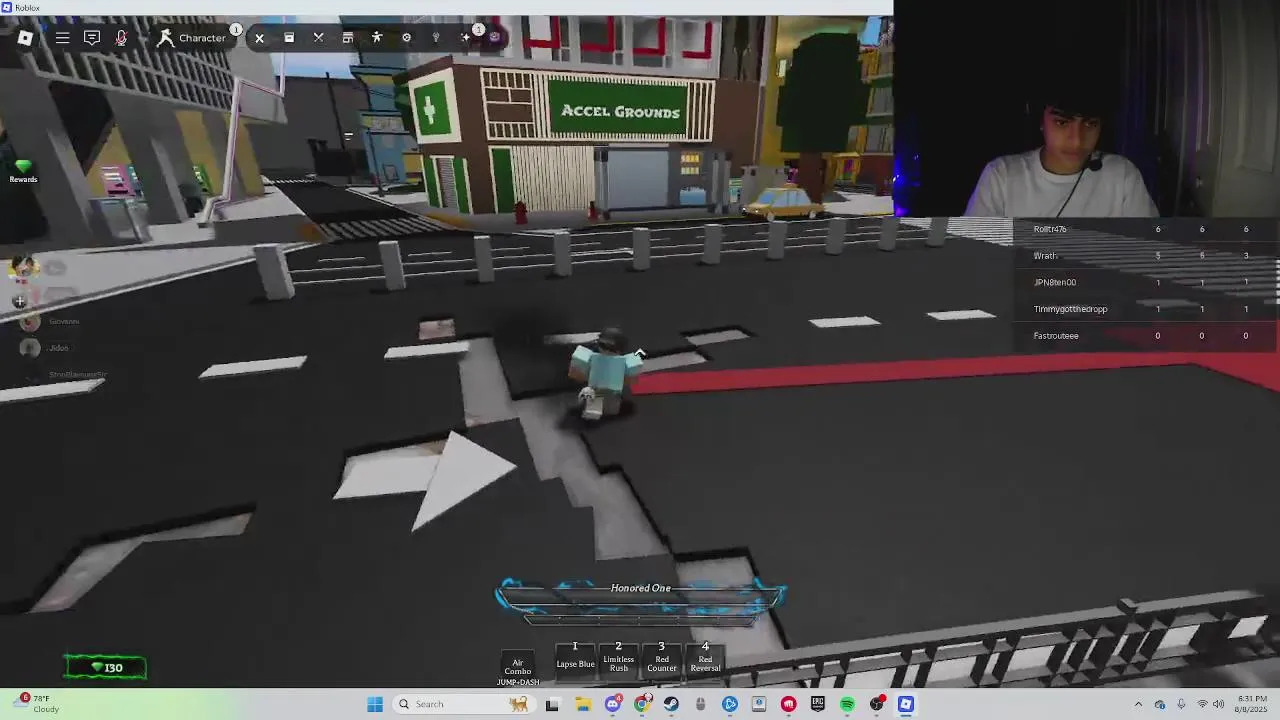The image size is (1280, 720).
Task: Select Wrath in the leaderboard
Action: coord(1146,256)
